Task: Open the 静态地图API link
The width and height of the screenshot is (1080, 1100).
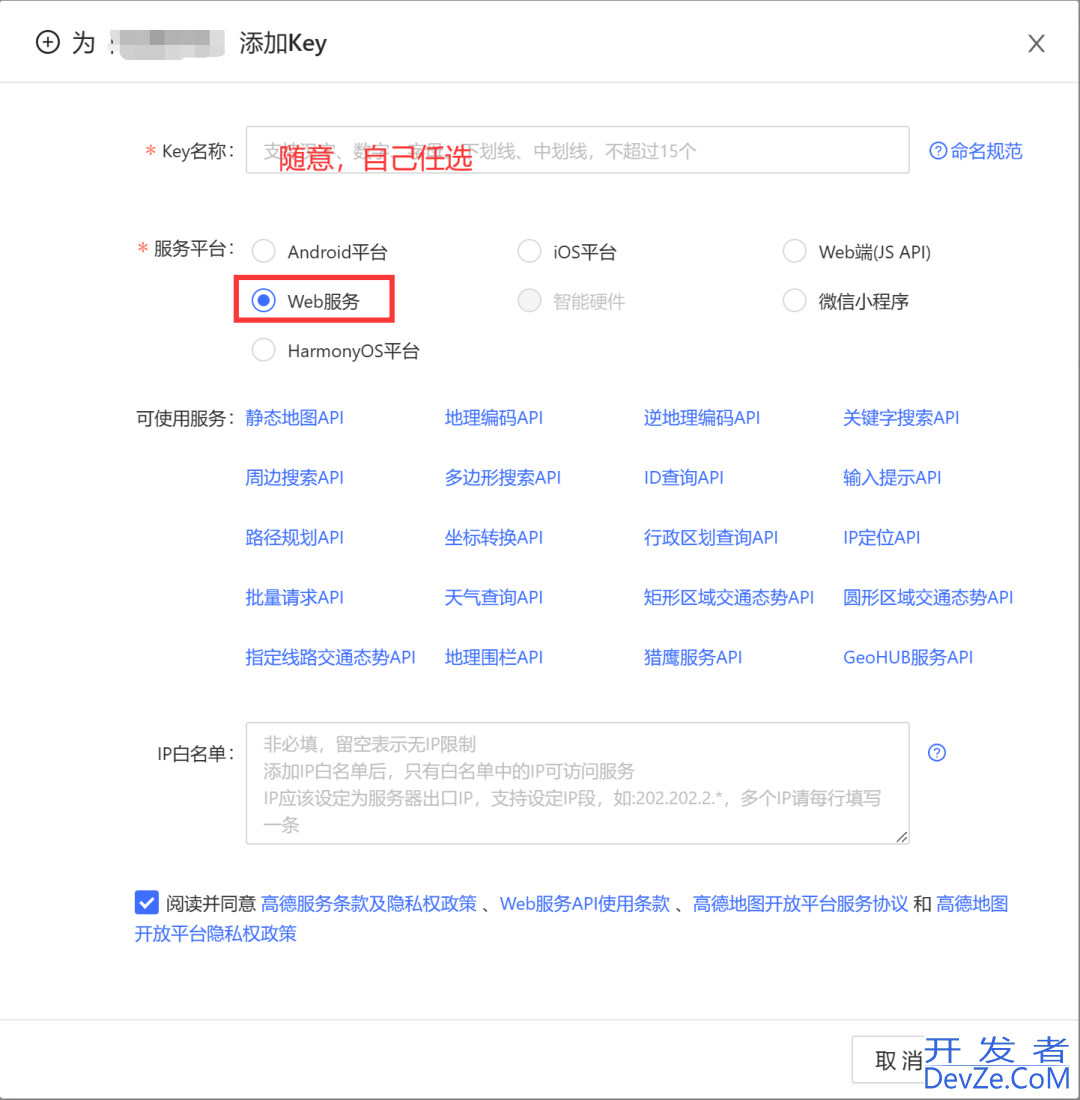Action: [x=295, y=418]
